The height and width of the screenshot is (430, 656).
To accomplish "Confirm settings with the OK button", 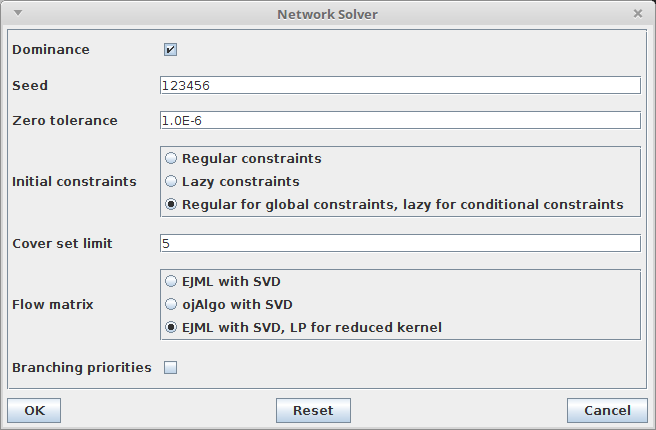I will coord(34,410).
